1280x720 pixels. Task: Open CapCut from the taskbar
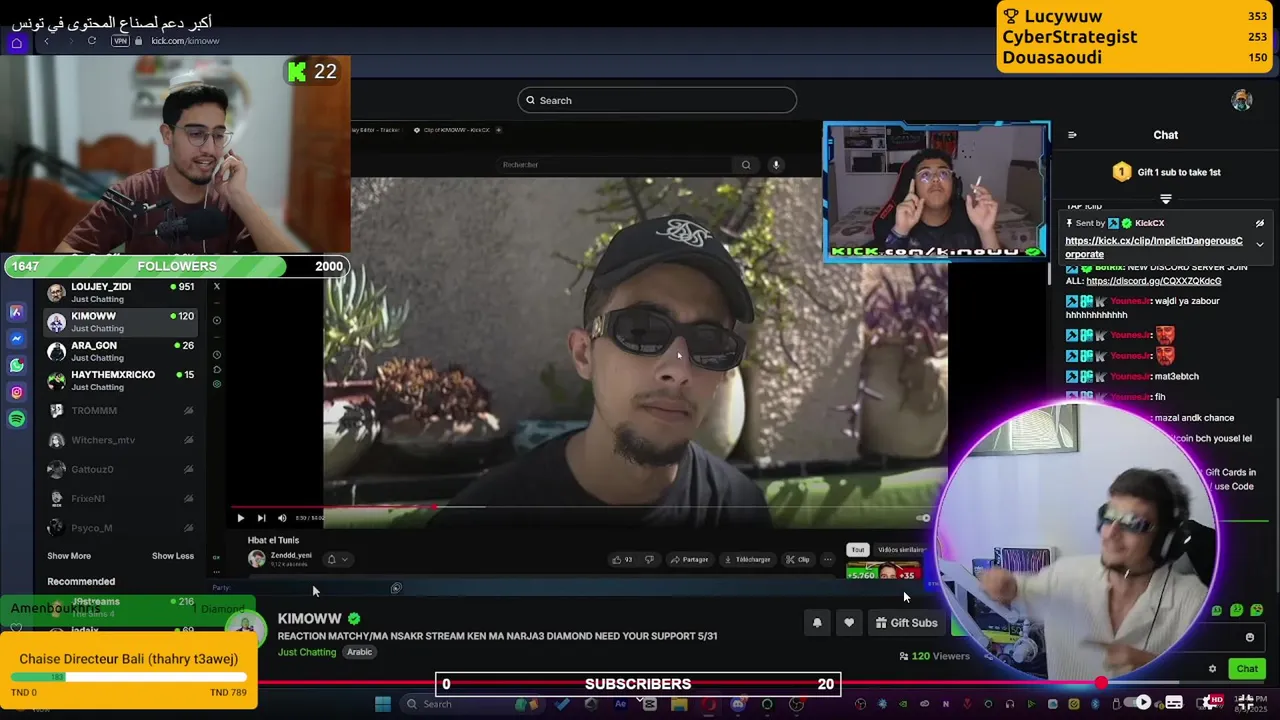(649, 704)
